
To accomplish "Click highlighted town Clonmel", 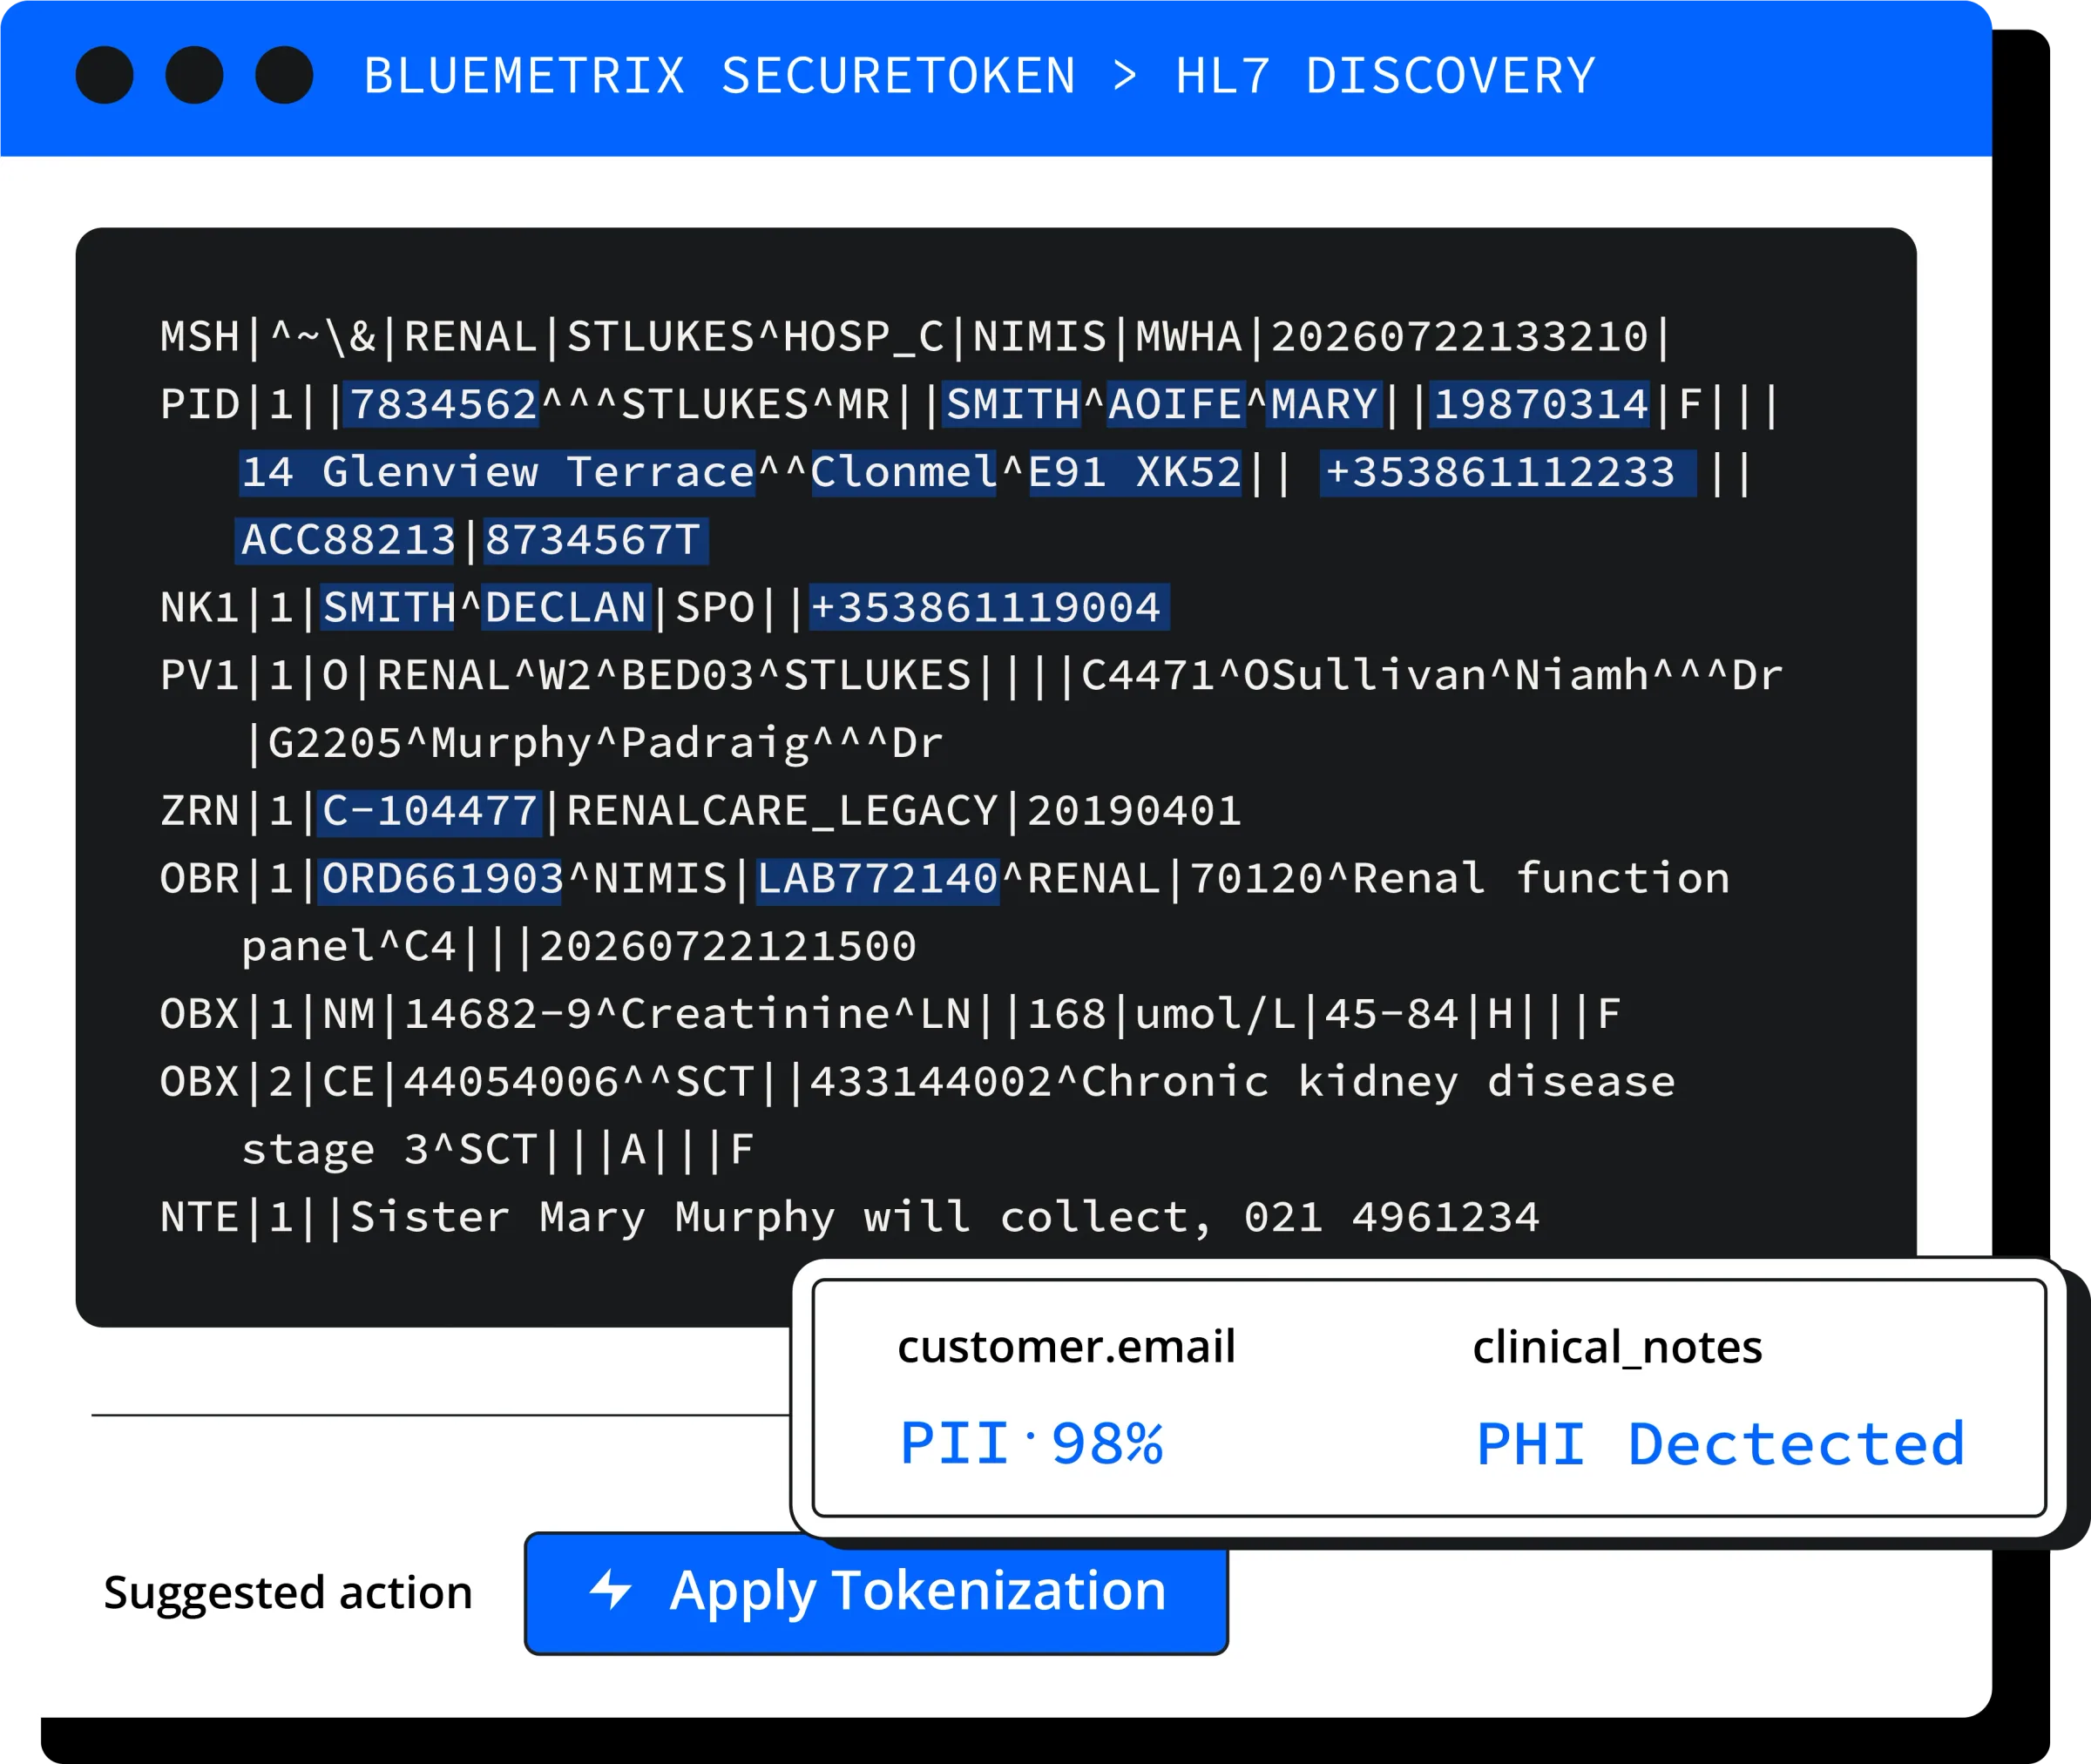I will (904, 472).
